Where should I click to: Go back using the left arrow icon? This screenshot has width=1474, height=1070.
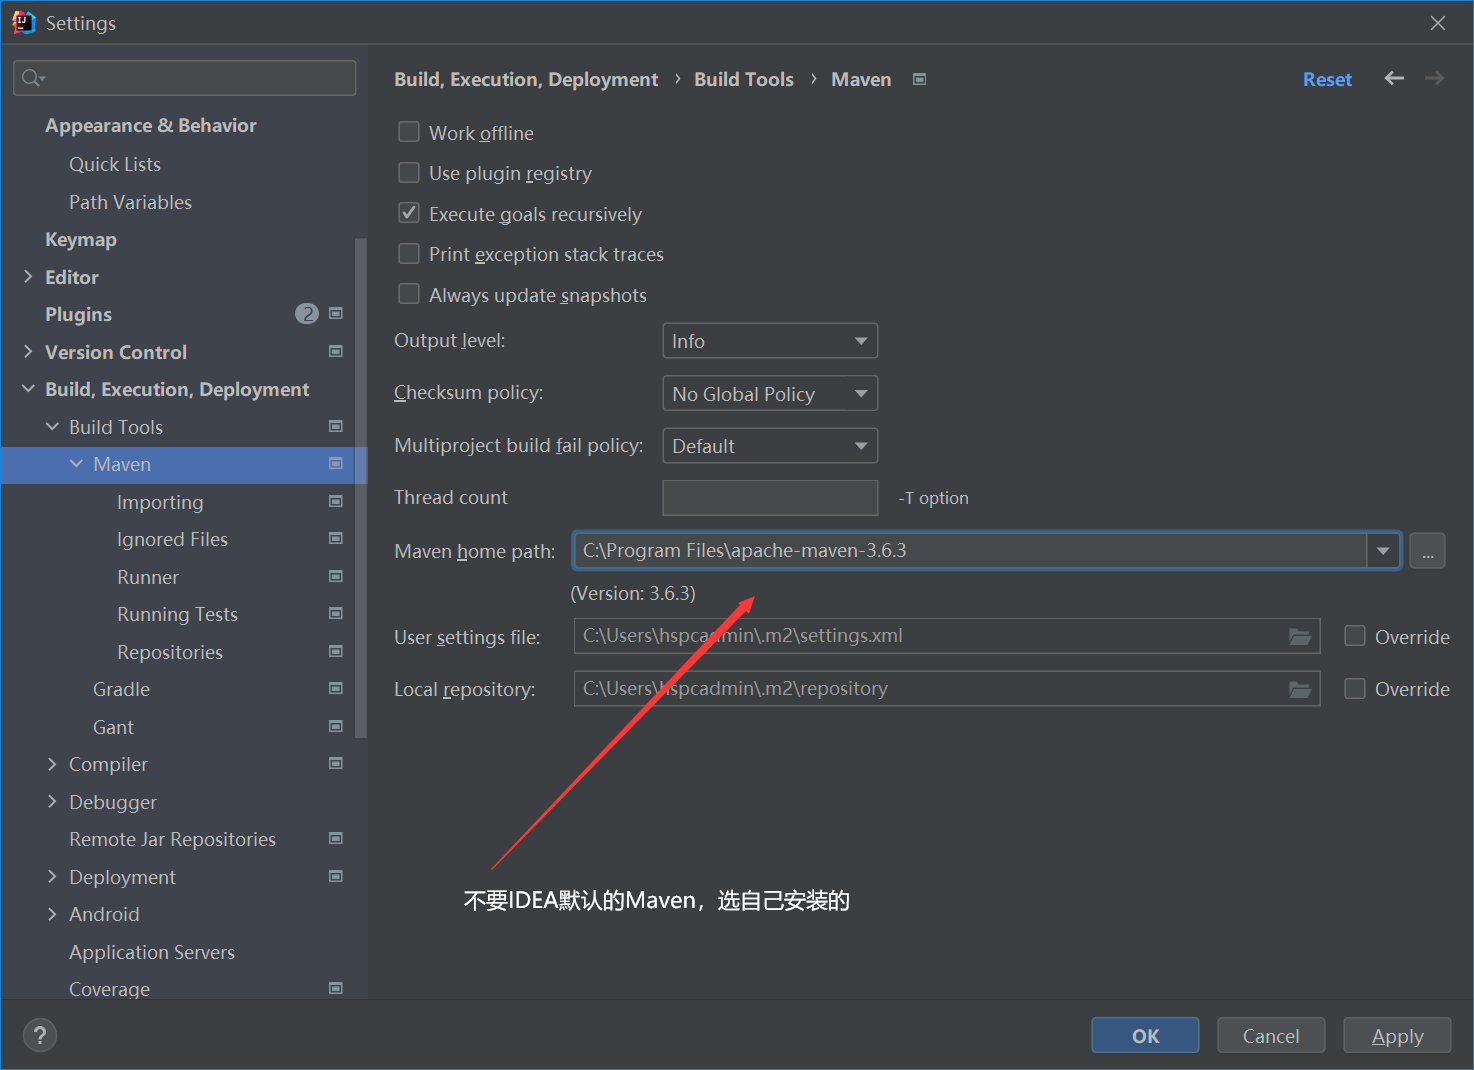pyautogui.click(x=1394, y=78)
